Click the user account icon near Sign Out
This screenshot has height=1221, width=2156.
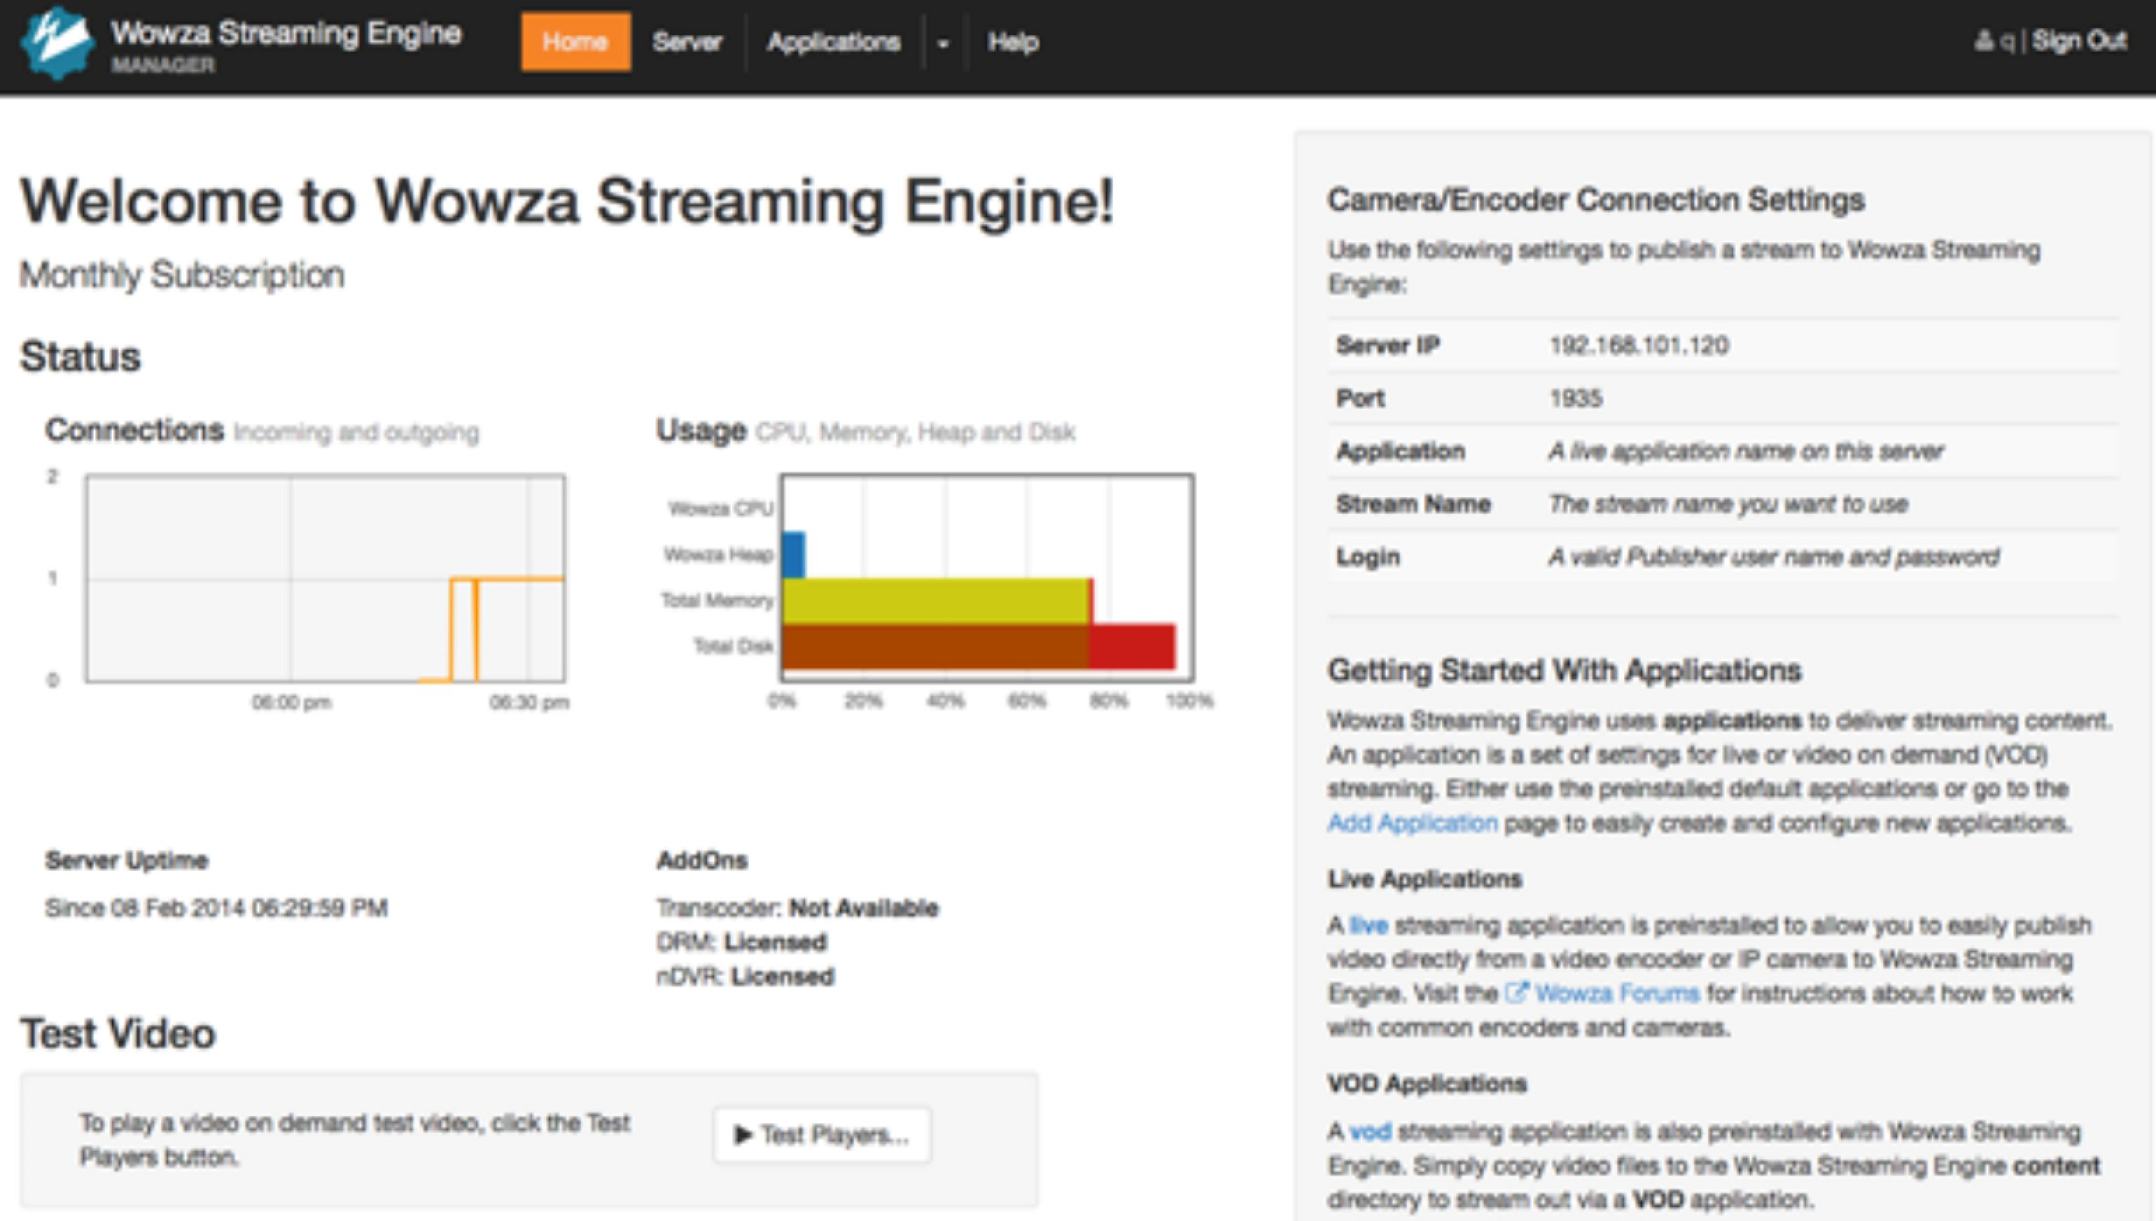pos(1984,41)
